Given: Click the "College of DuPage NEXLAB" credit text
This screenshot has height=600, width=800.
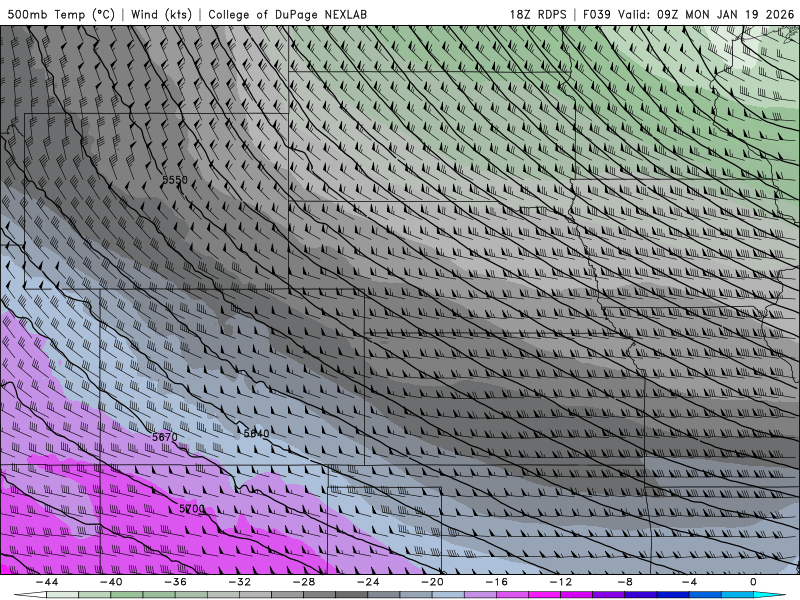Looking at the screenshot, I should (287, 14).
